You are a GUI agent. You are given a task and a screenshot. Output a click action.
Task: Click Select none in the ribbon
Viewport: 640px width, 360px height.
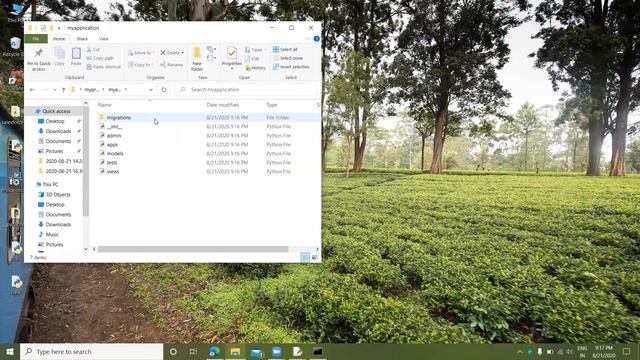(x=287, y=58)
